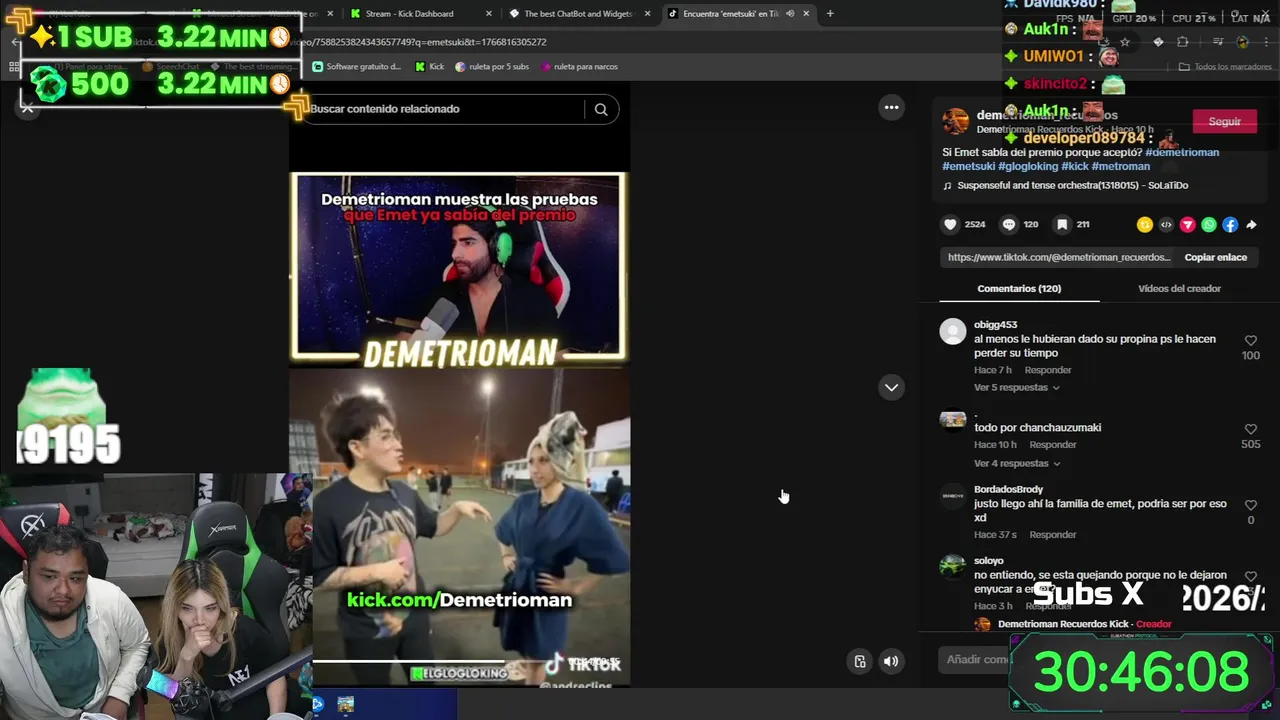Click the blue play-icon app on taskbar
The width and height of the screenshot is (1280, 720).
coord(318,704)
